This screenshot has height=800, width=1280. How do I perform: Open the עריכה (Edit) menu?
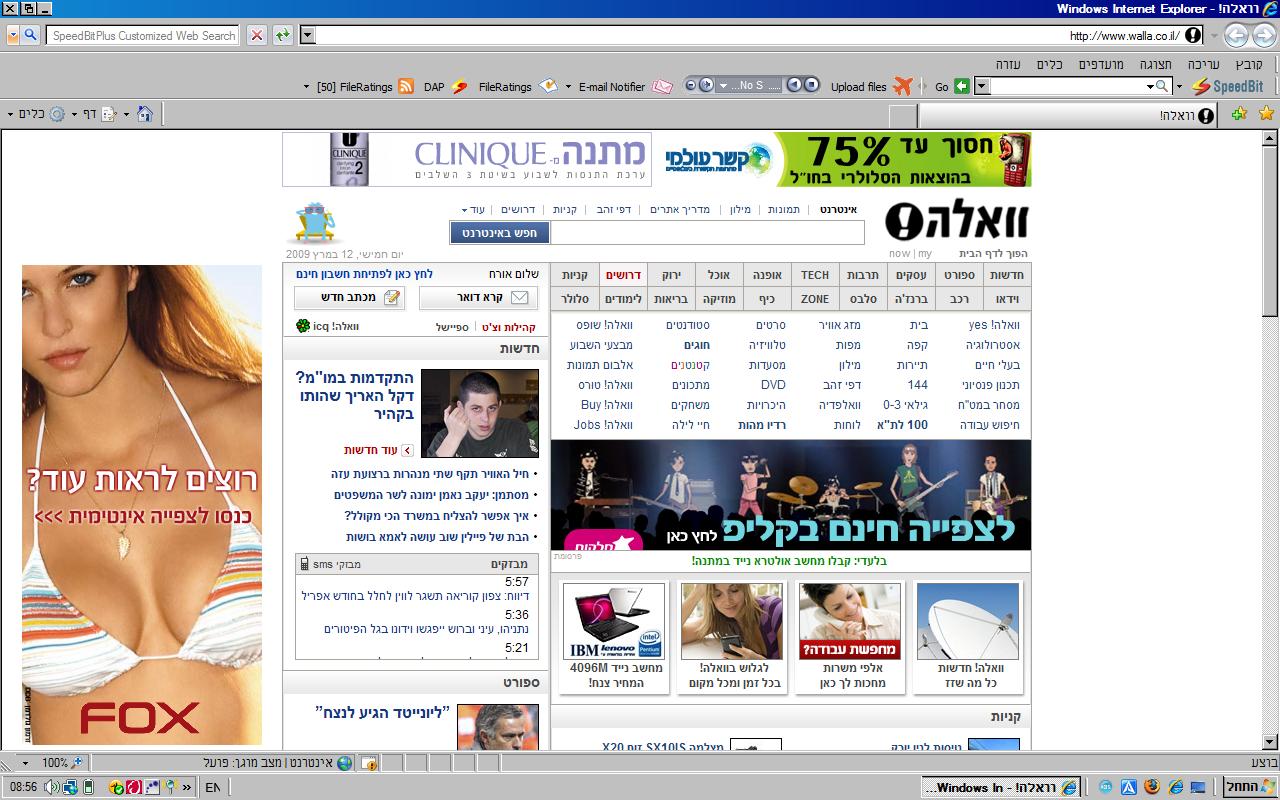[1204, 64]
